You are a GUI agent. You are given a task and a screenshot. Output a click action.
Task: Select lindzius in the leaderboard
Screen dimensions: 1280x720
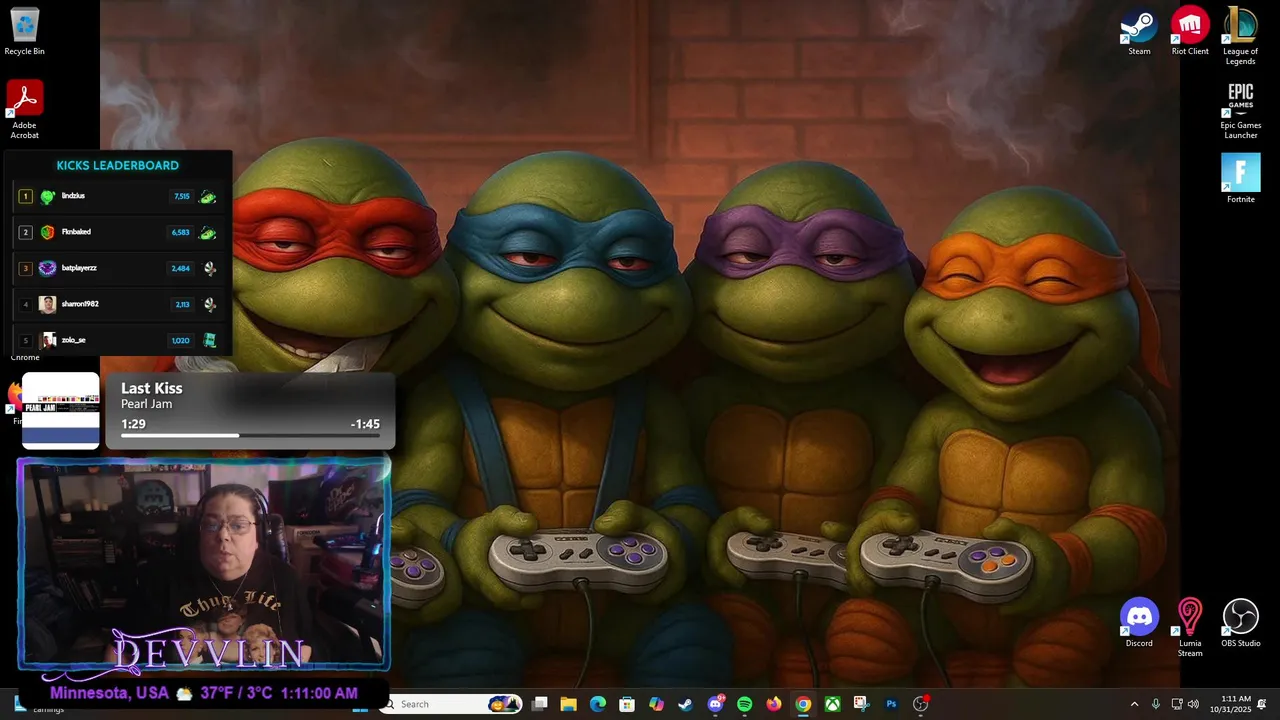(x=73, y=196)
